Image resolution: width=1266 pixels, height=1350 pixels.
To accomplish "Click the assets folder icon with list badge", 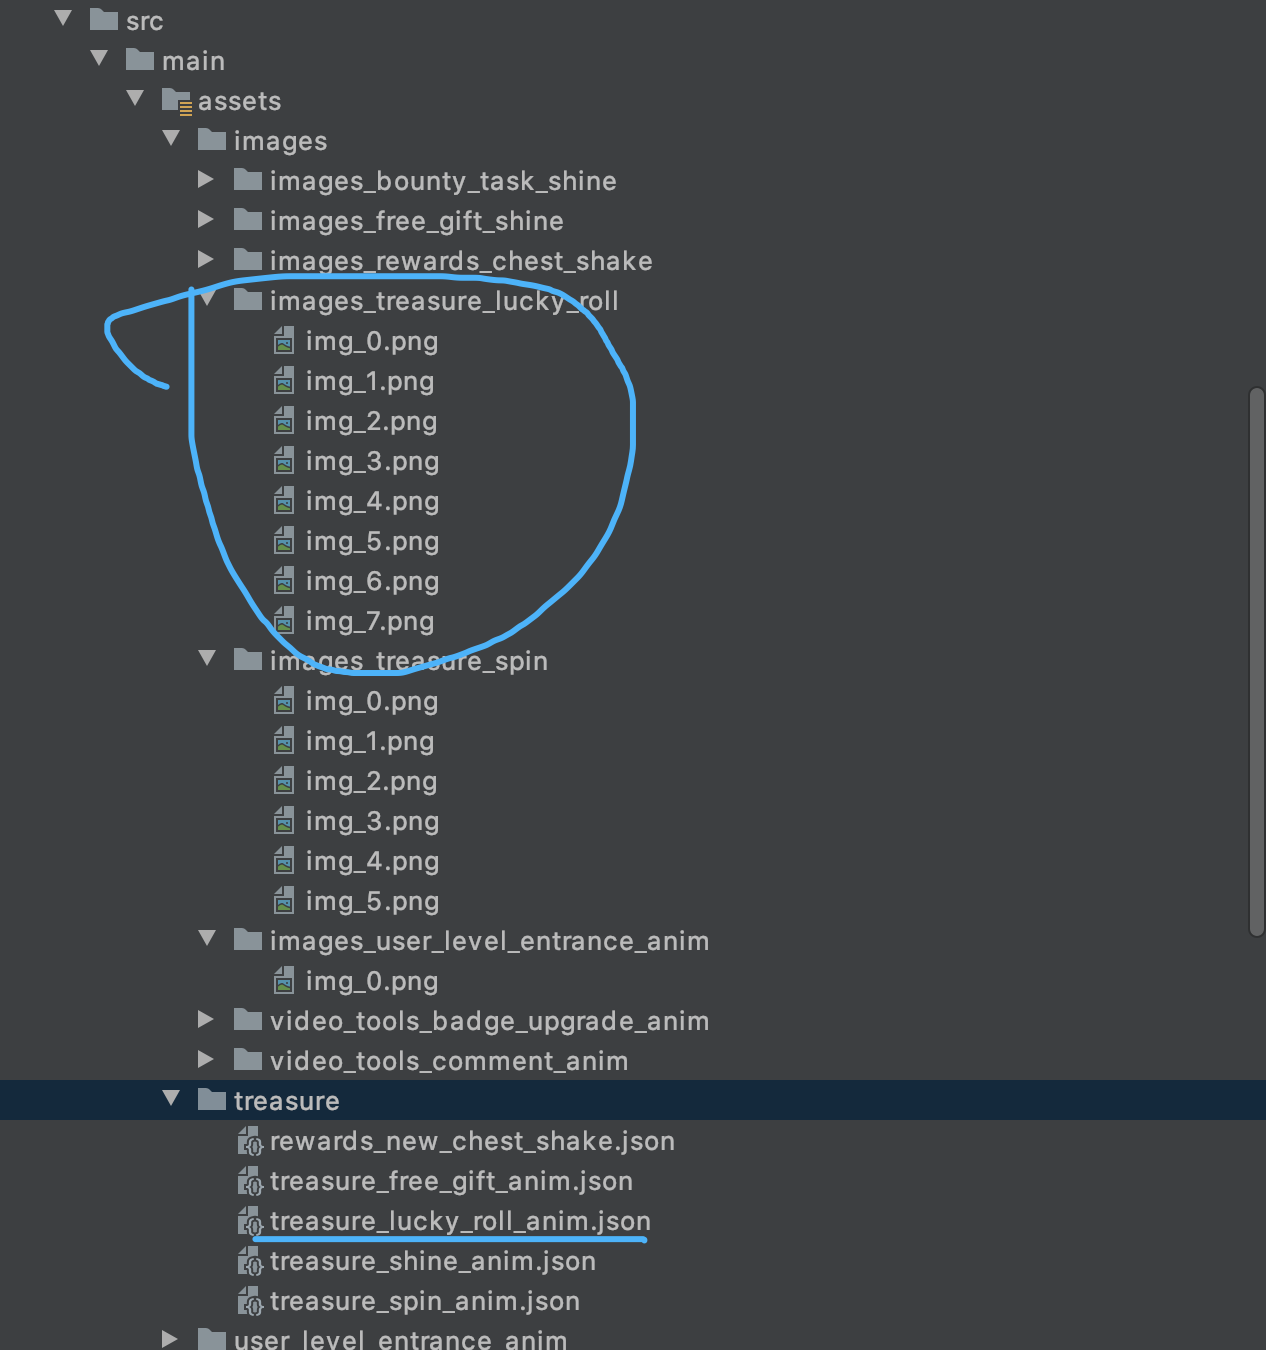I will (176, 100).
